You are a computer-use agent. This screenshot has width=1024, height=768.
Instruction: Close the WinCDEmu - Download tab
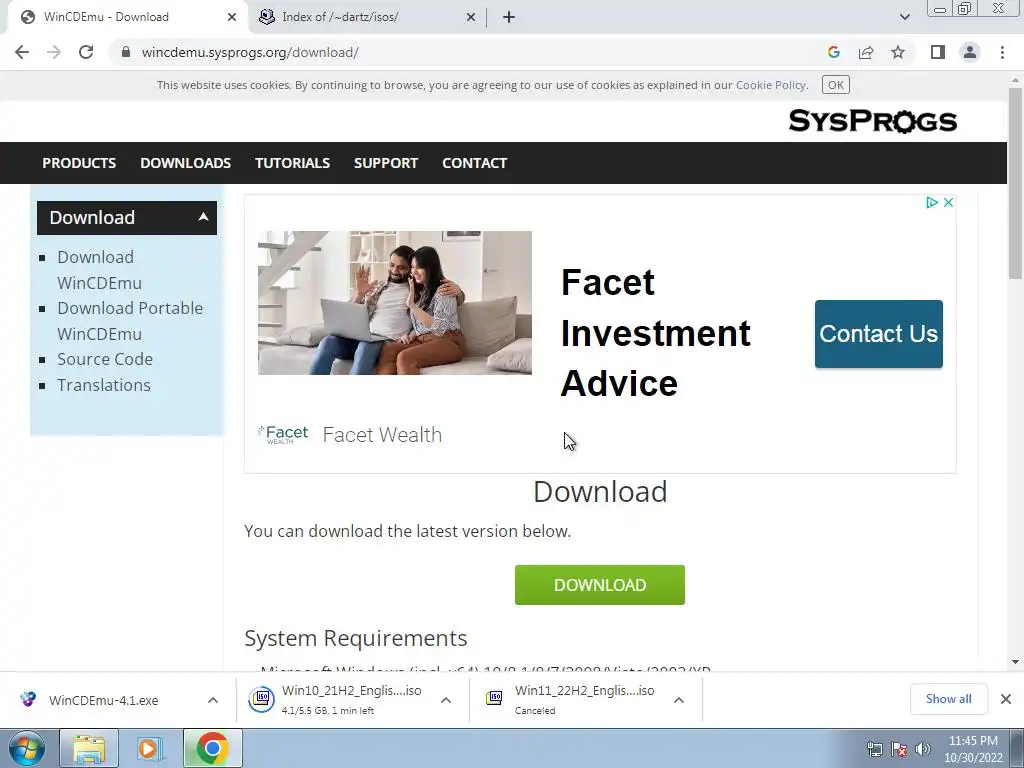232,17
